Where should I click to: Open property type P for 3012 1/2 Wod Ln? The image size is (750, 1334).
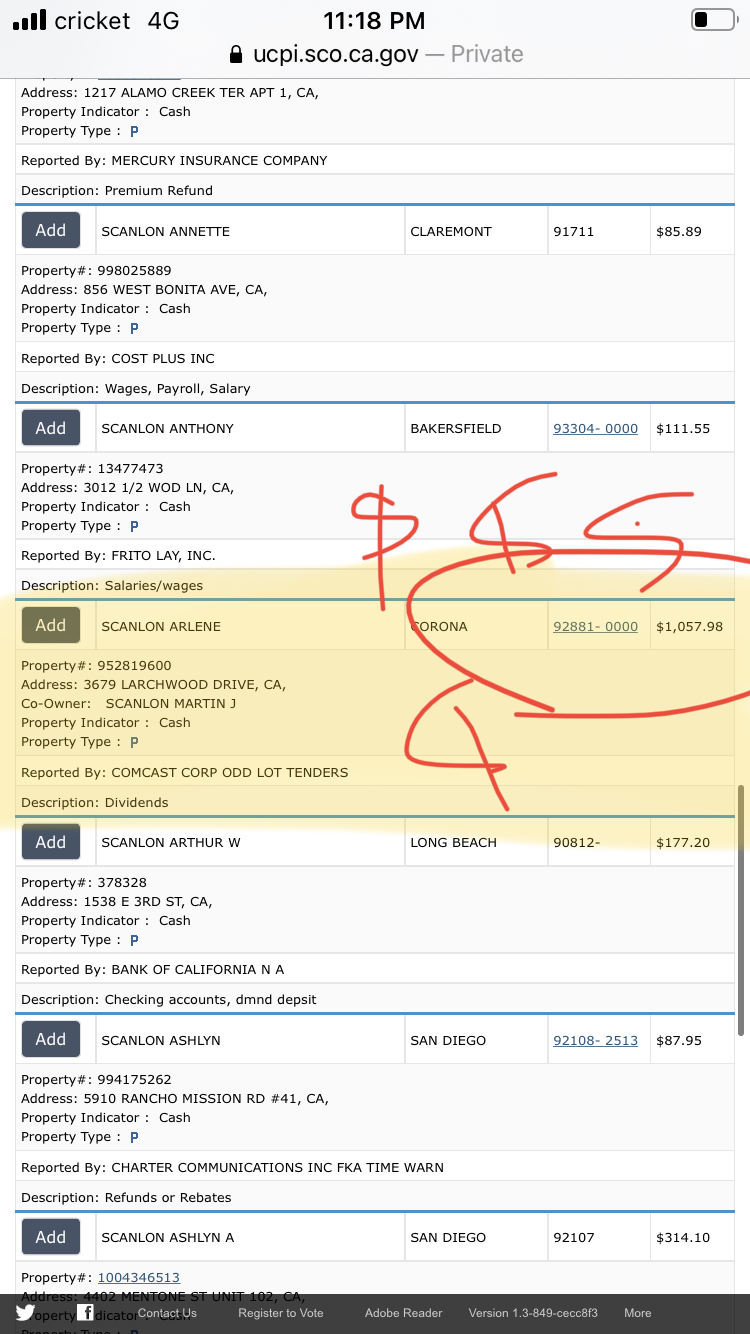point(134,526)
